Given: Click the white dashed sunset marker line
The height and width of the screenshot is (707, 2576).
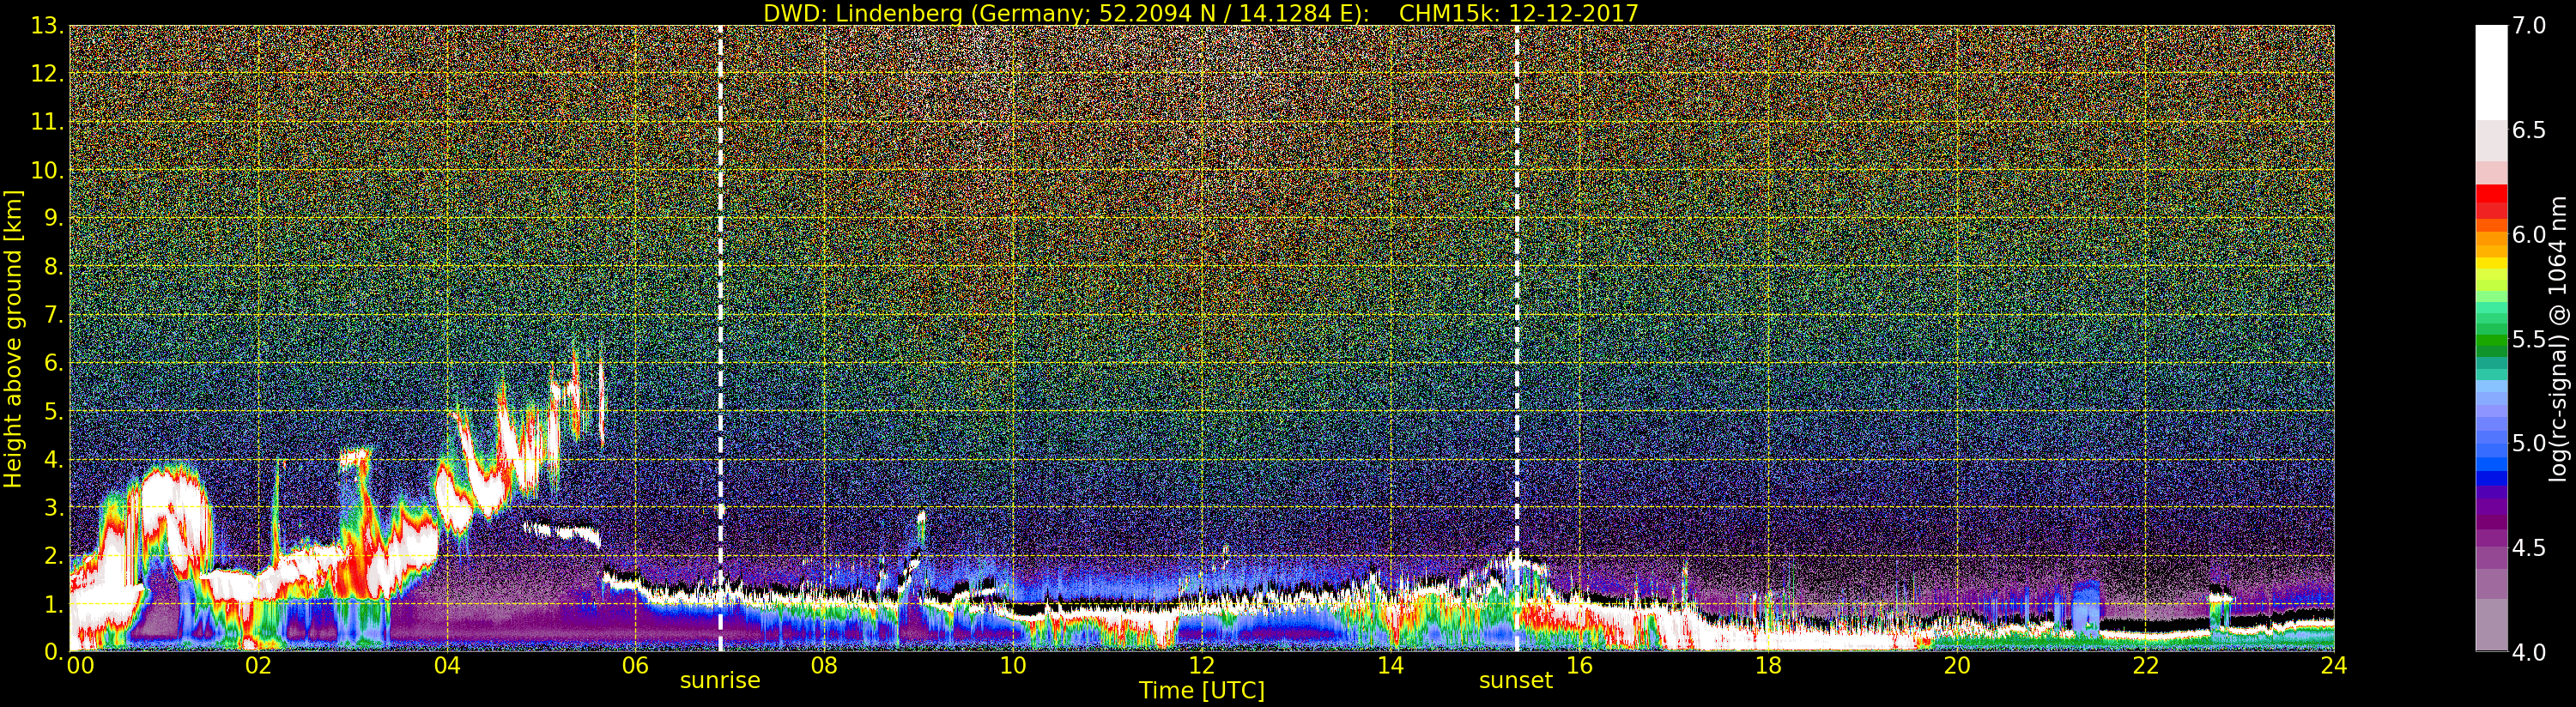Looking at the screenshot, I should point(1517,338).
